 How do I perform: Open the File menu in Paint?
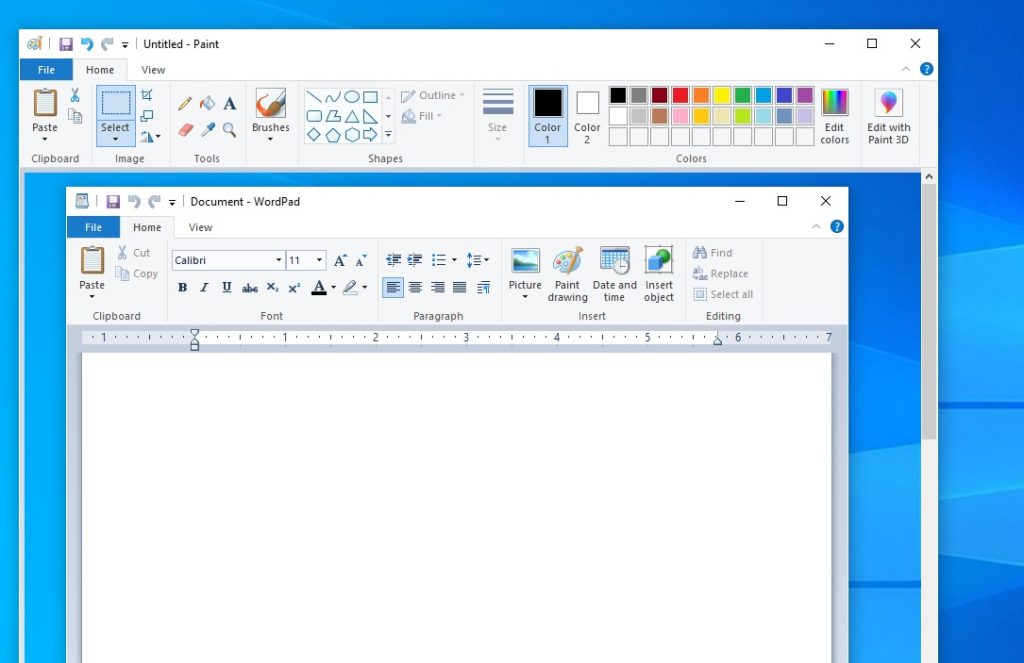[x=46, y=69]
